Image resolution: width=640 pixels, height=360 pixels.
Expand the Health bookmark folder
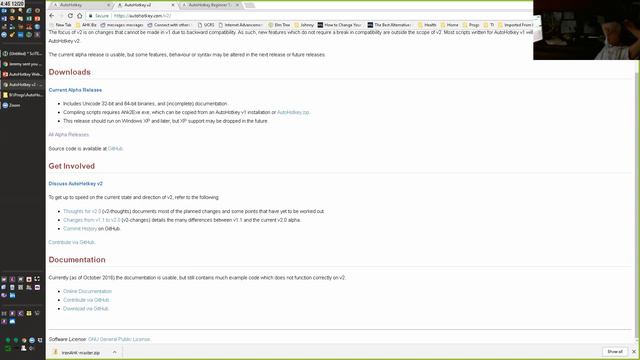click(427, 25)
